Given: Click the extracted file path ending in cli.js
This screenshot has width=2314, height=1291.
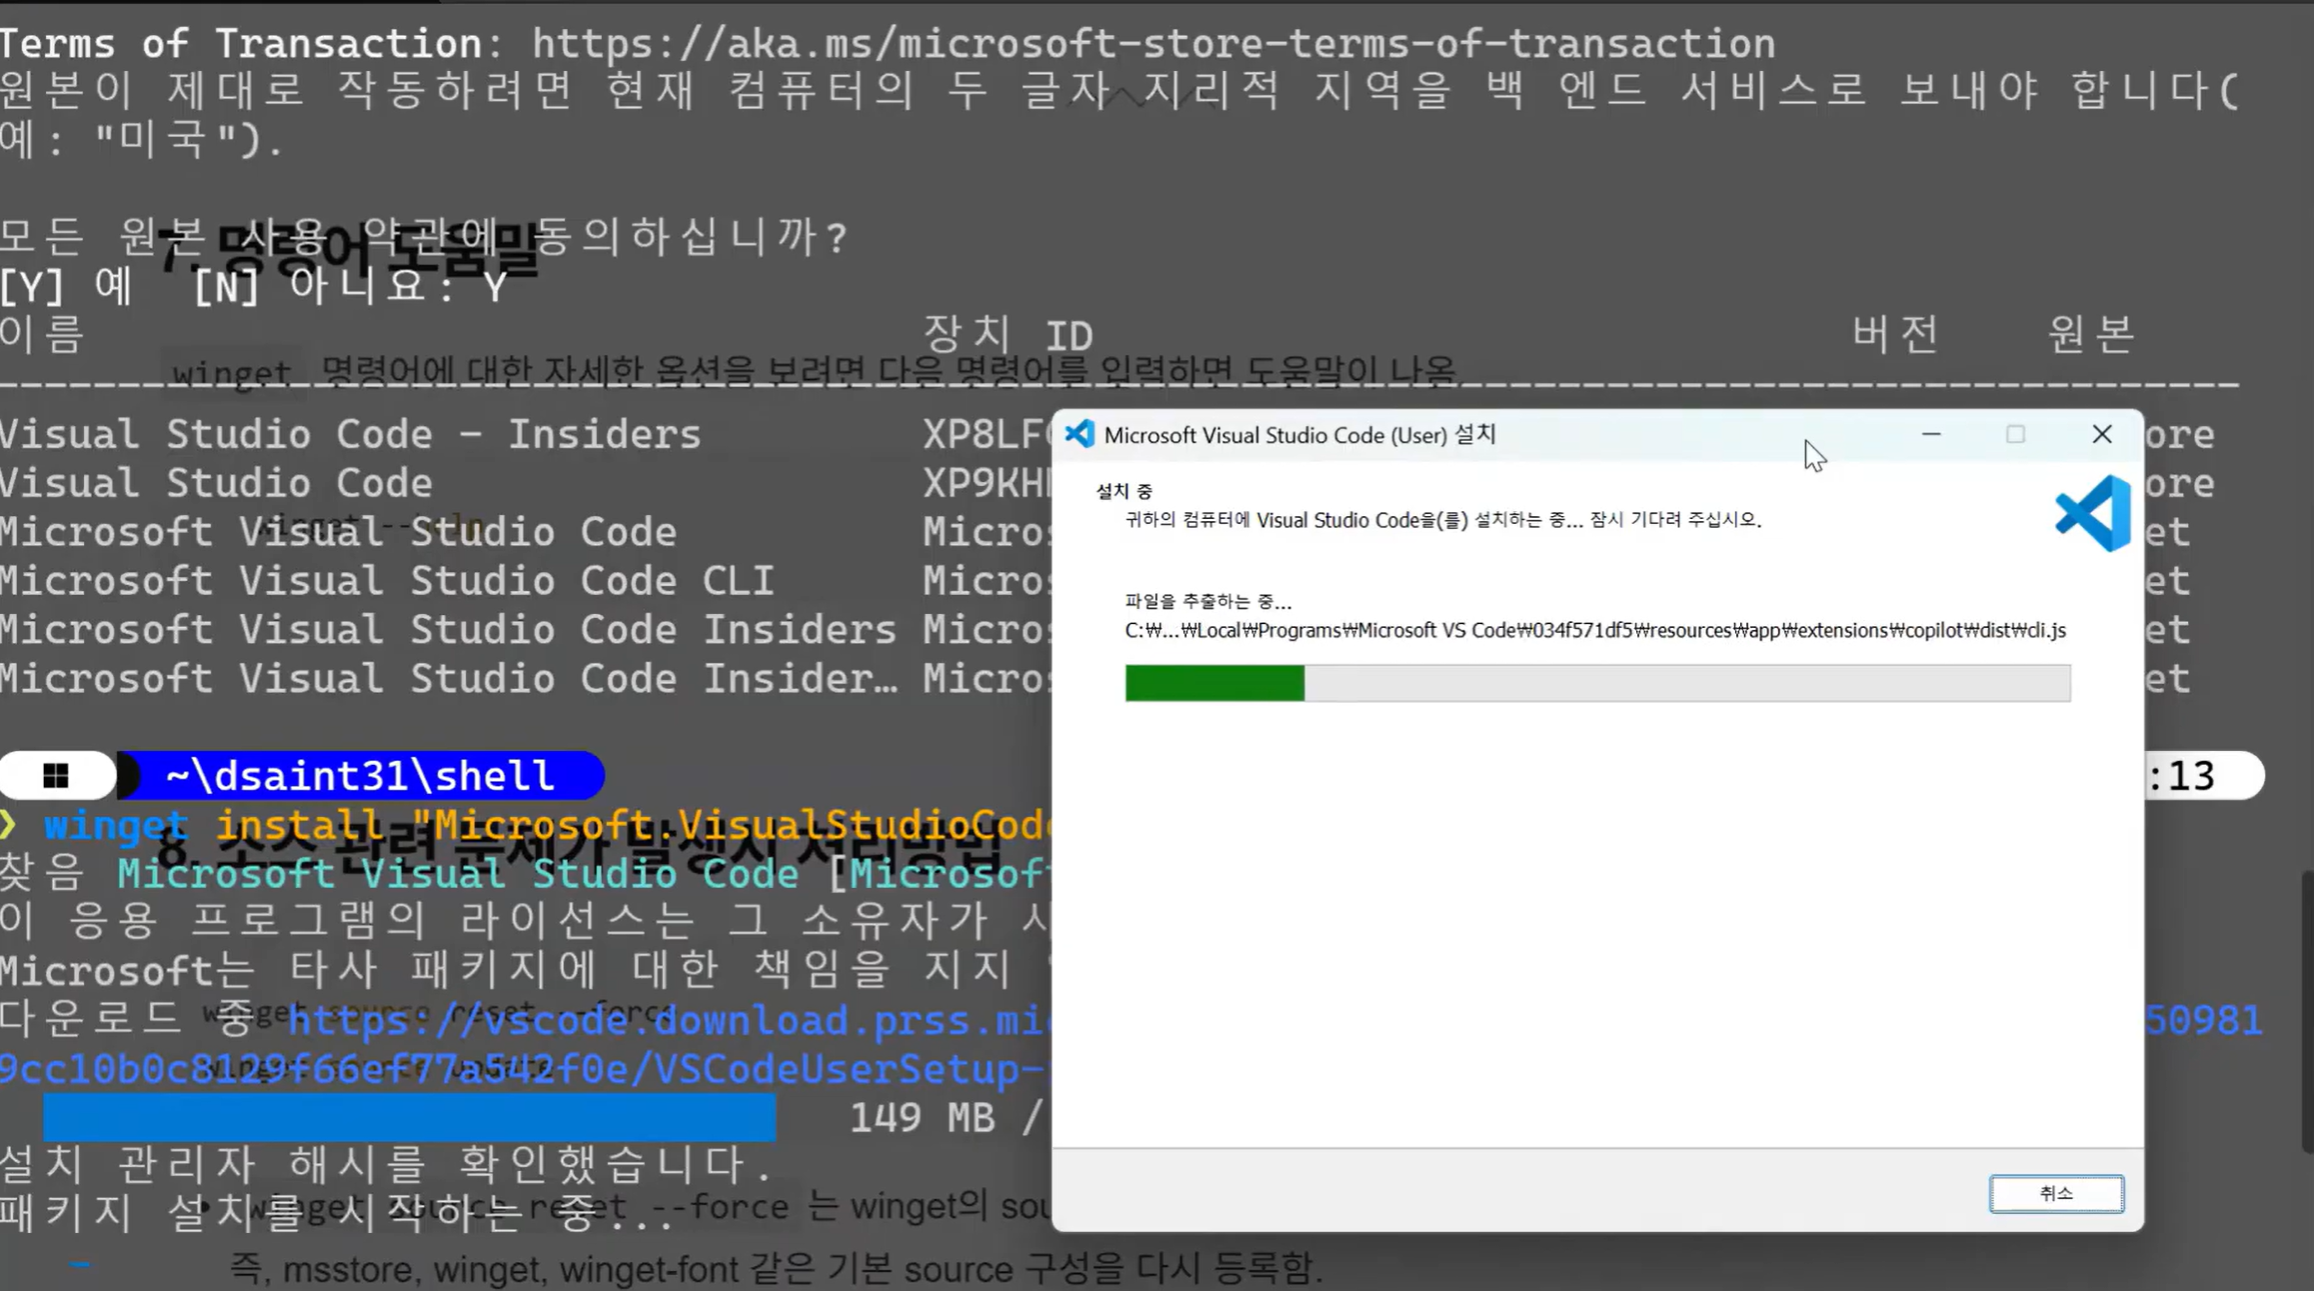Looking at the screenshot, I should (x=1595, y=630).
